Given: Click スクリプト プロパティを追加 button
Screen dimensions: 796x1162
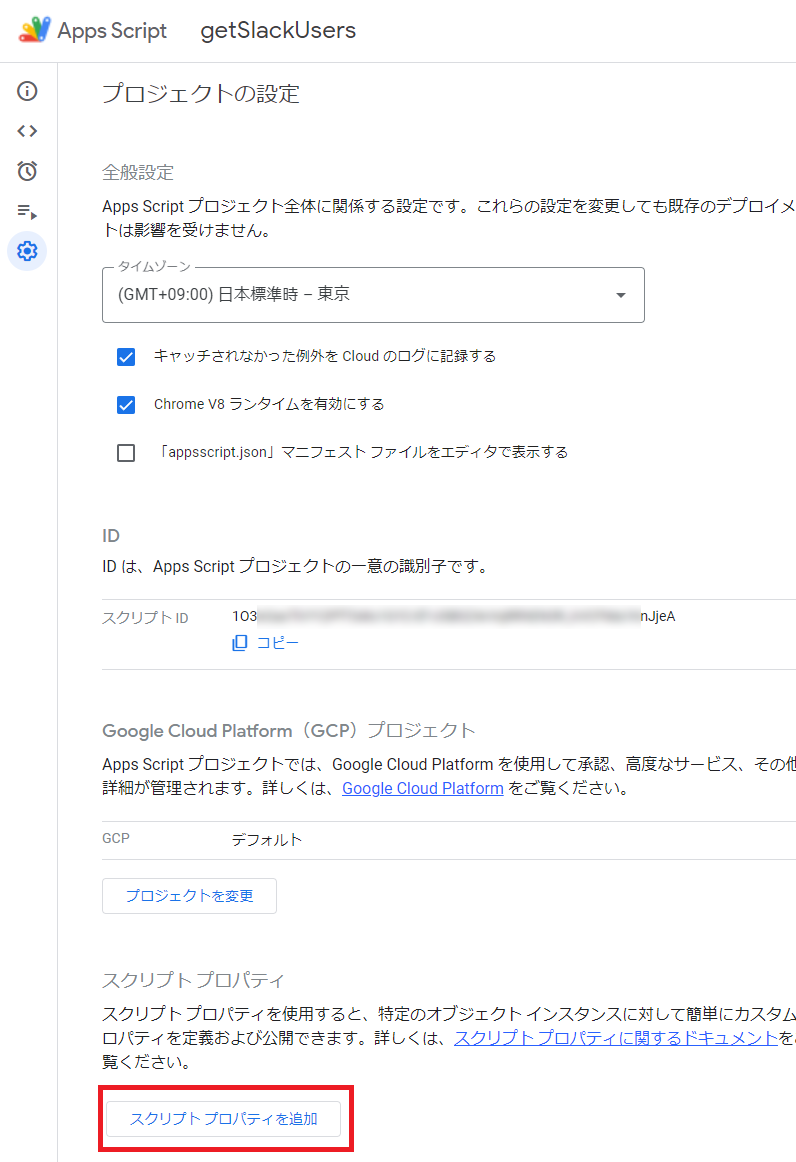Looking at the screenshot, I should pyautogui.click(x=223, y=1119).
